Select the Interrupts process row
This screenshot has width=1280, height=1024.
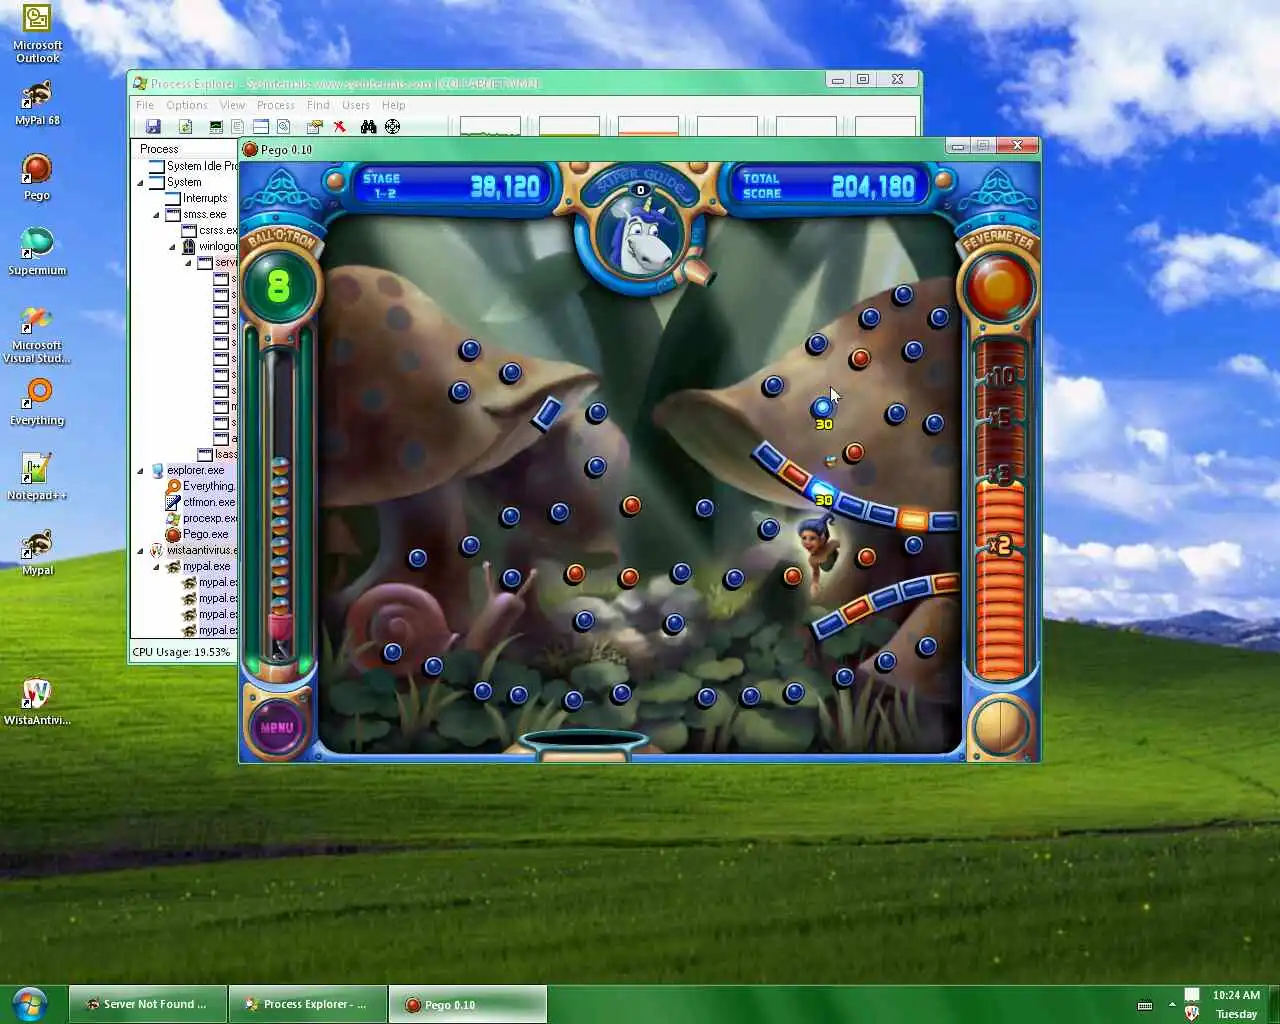(196, 198)
